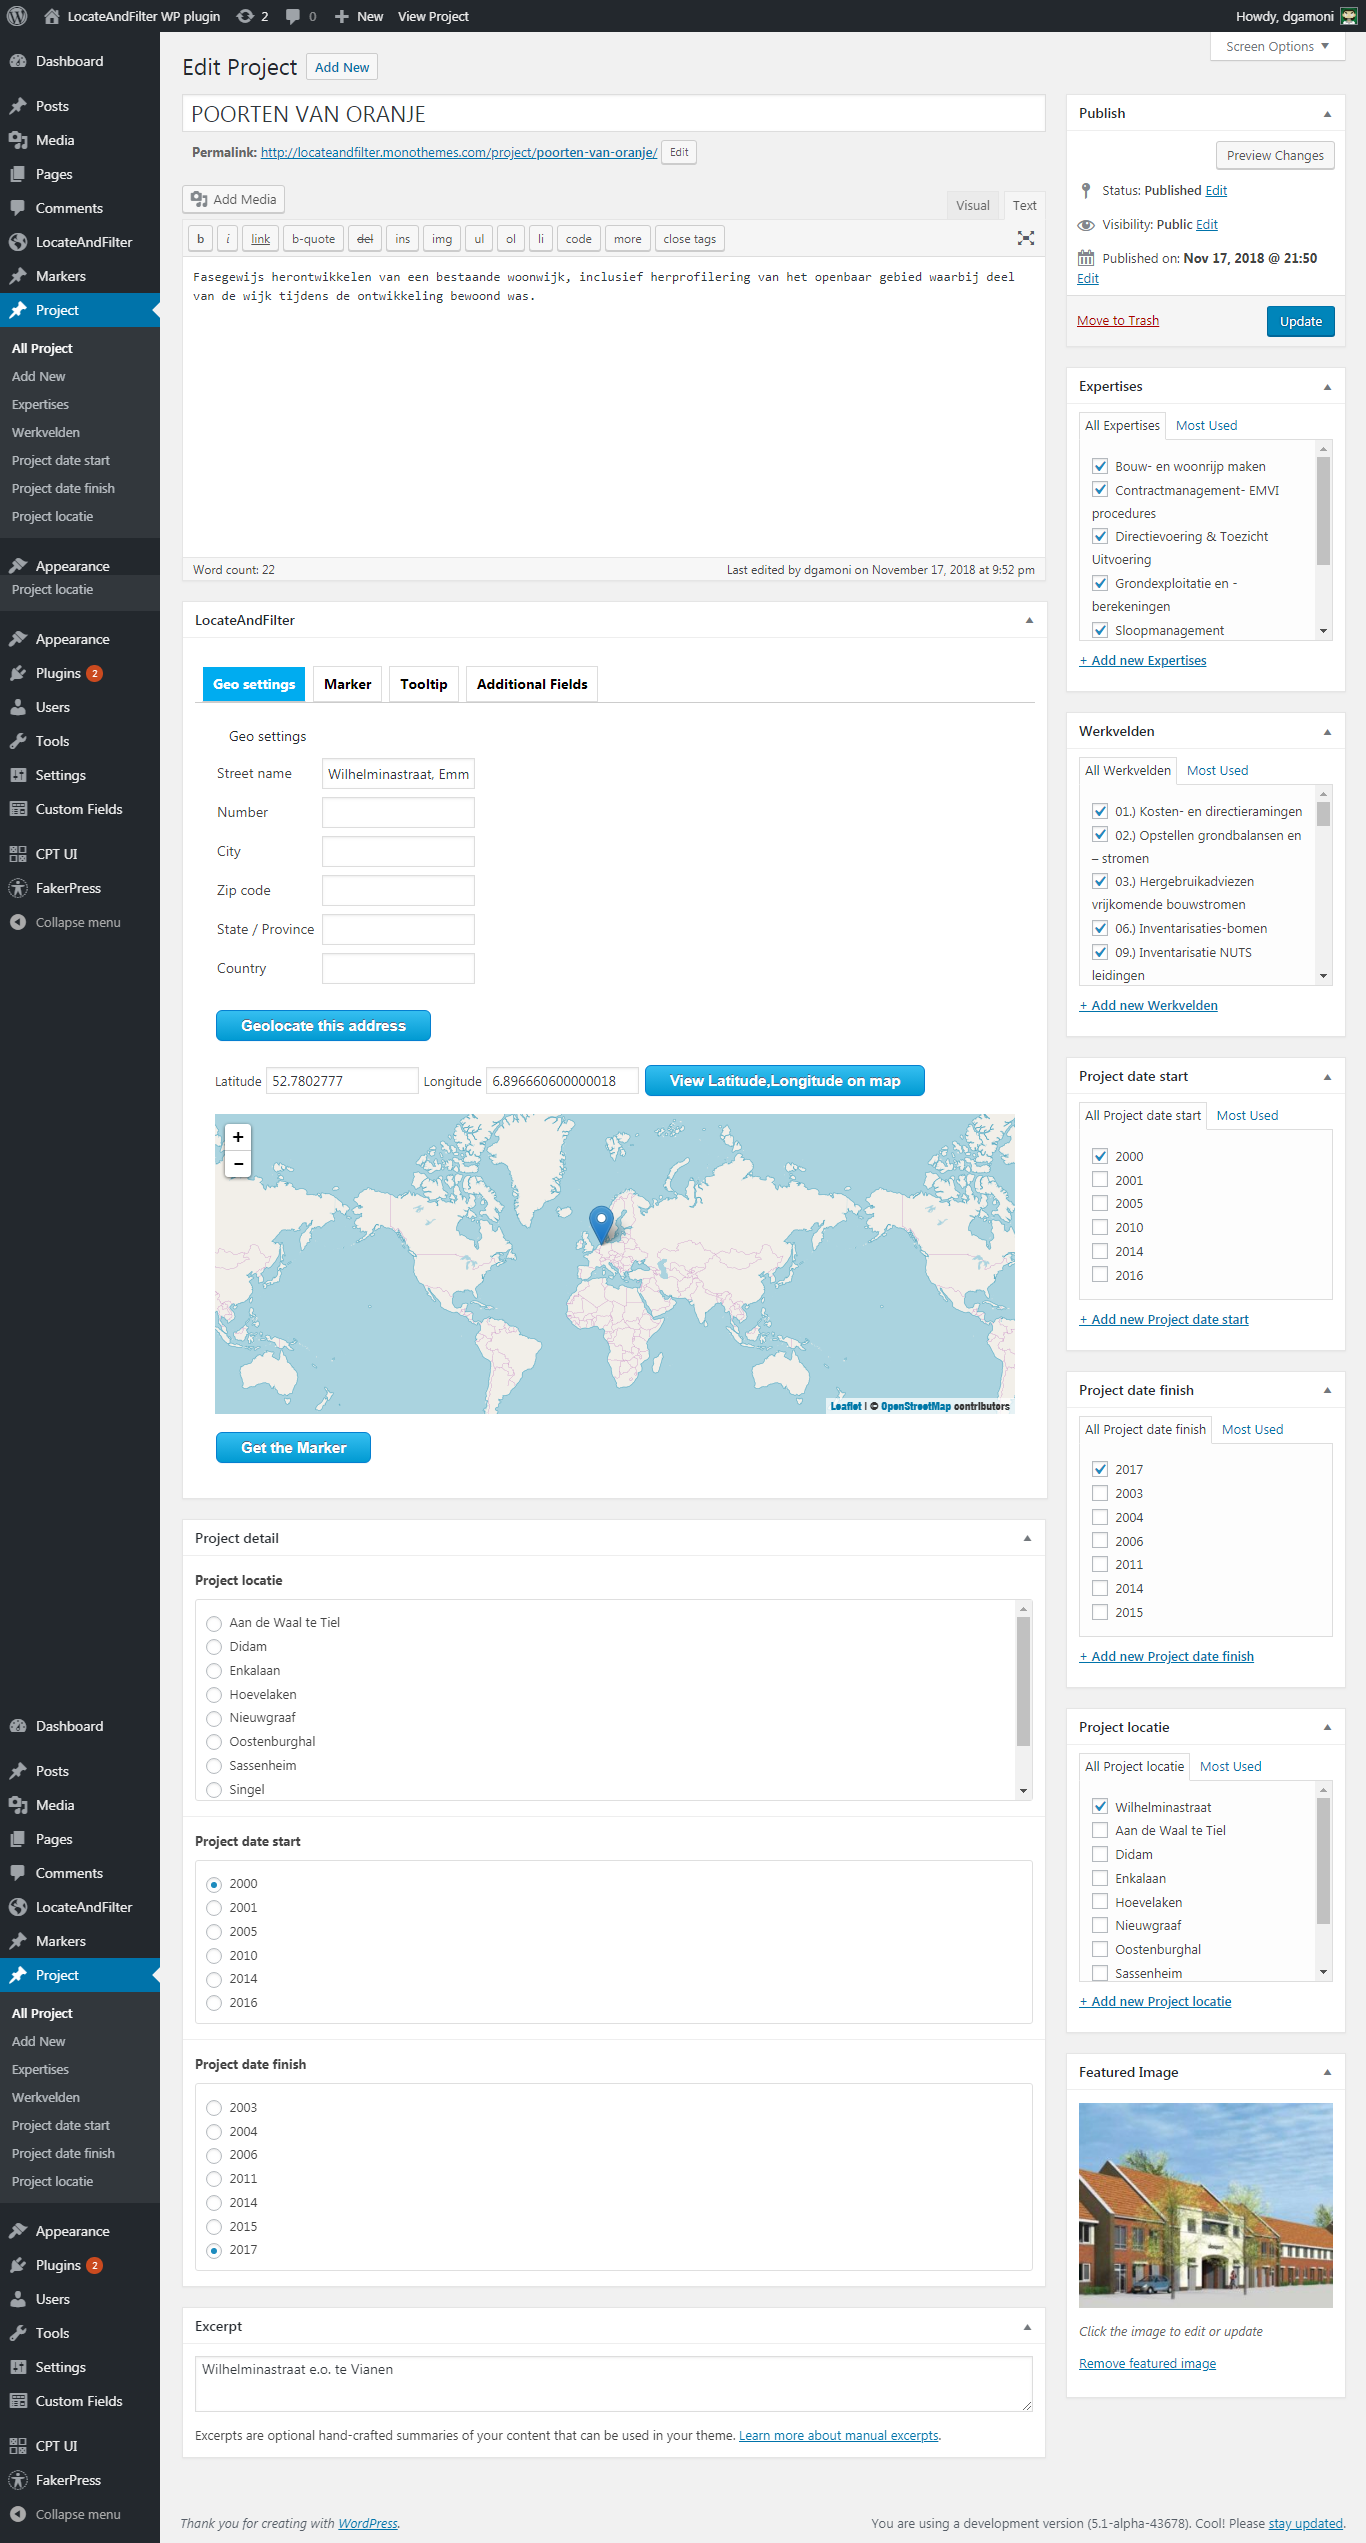Image resolution: width=1366 pixels, height=2543 pixels.
Task: Switch to the Marker tab
Action: (x=347, y=684)
